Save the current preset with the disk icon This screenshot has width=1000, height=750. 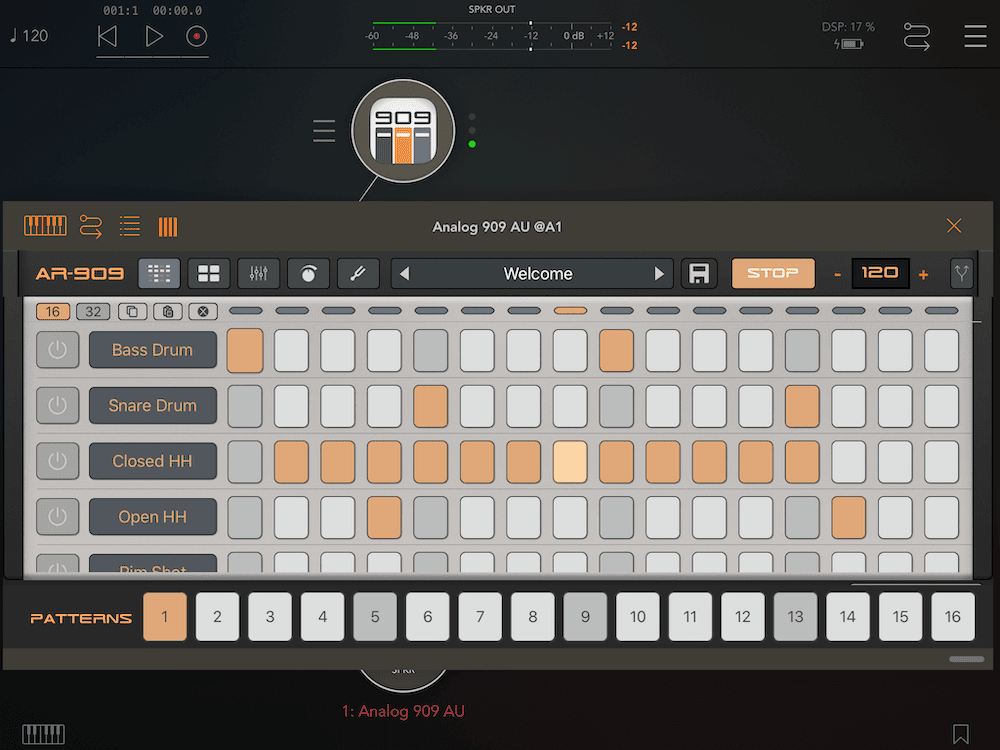click(699, 273)
